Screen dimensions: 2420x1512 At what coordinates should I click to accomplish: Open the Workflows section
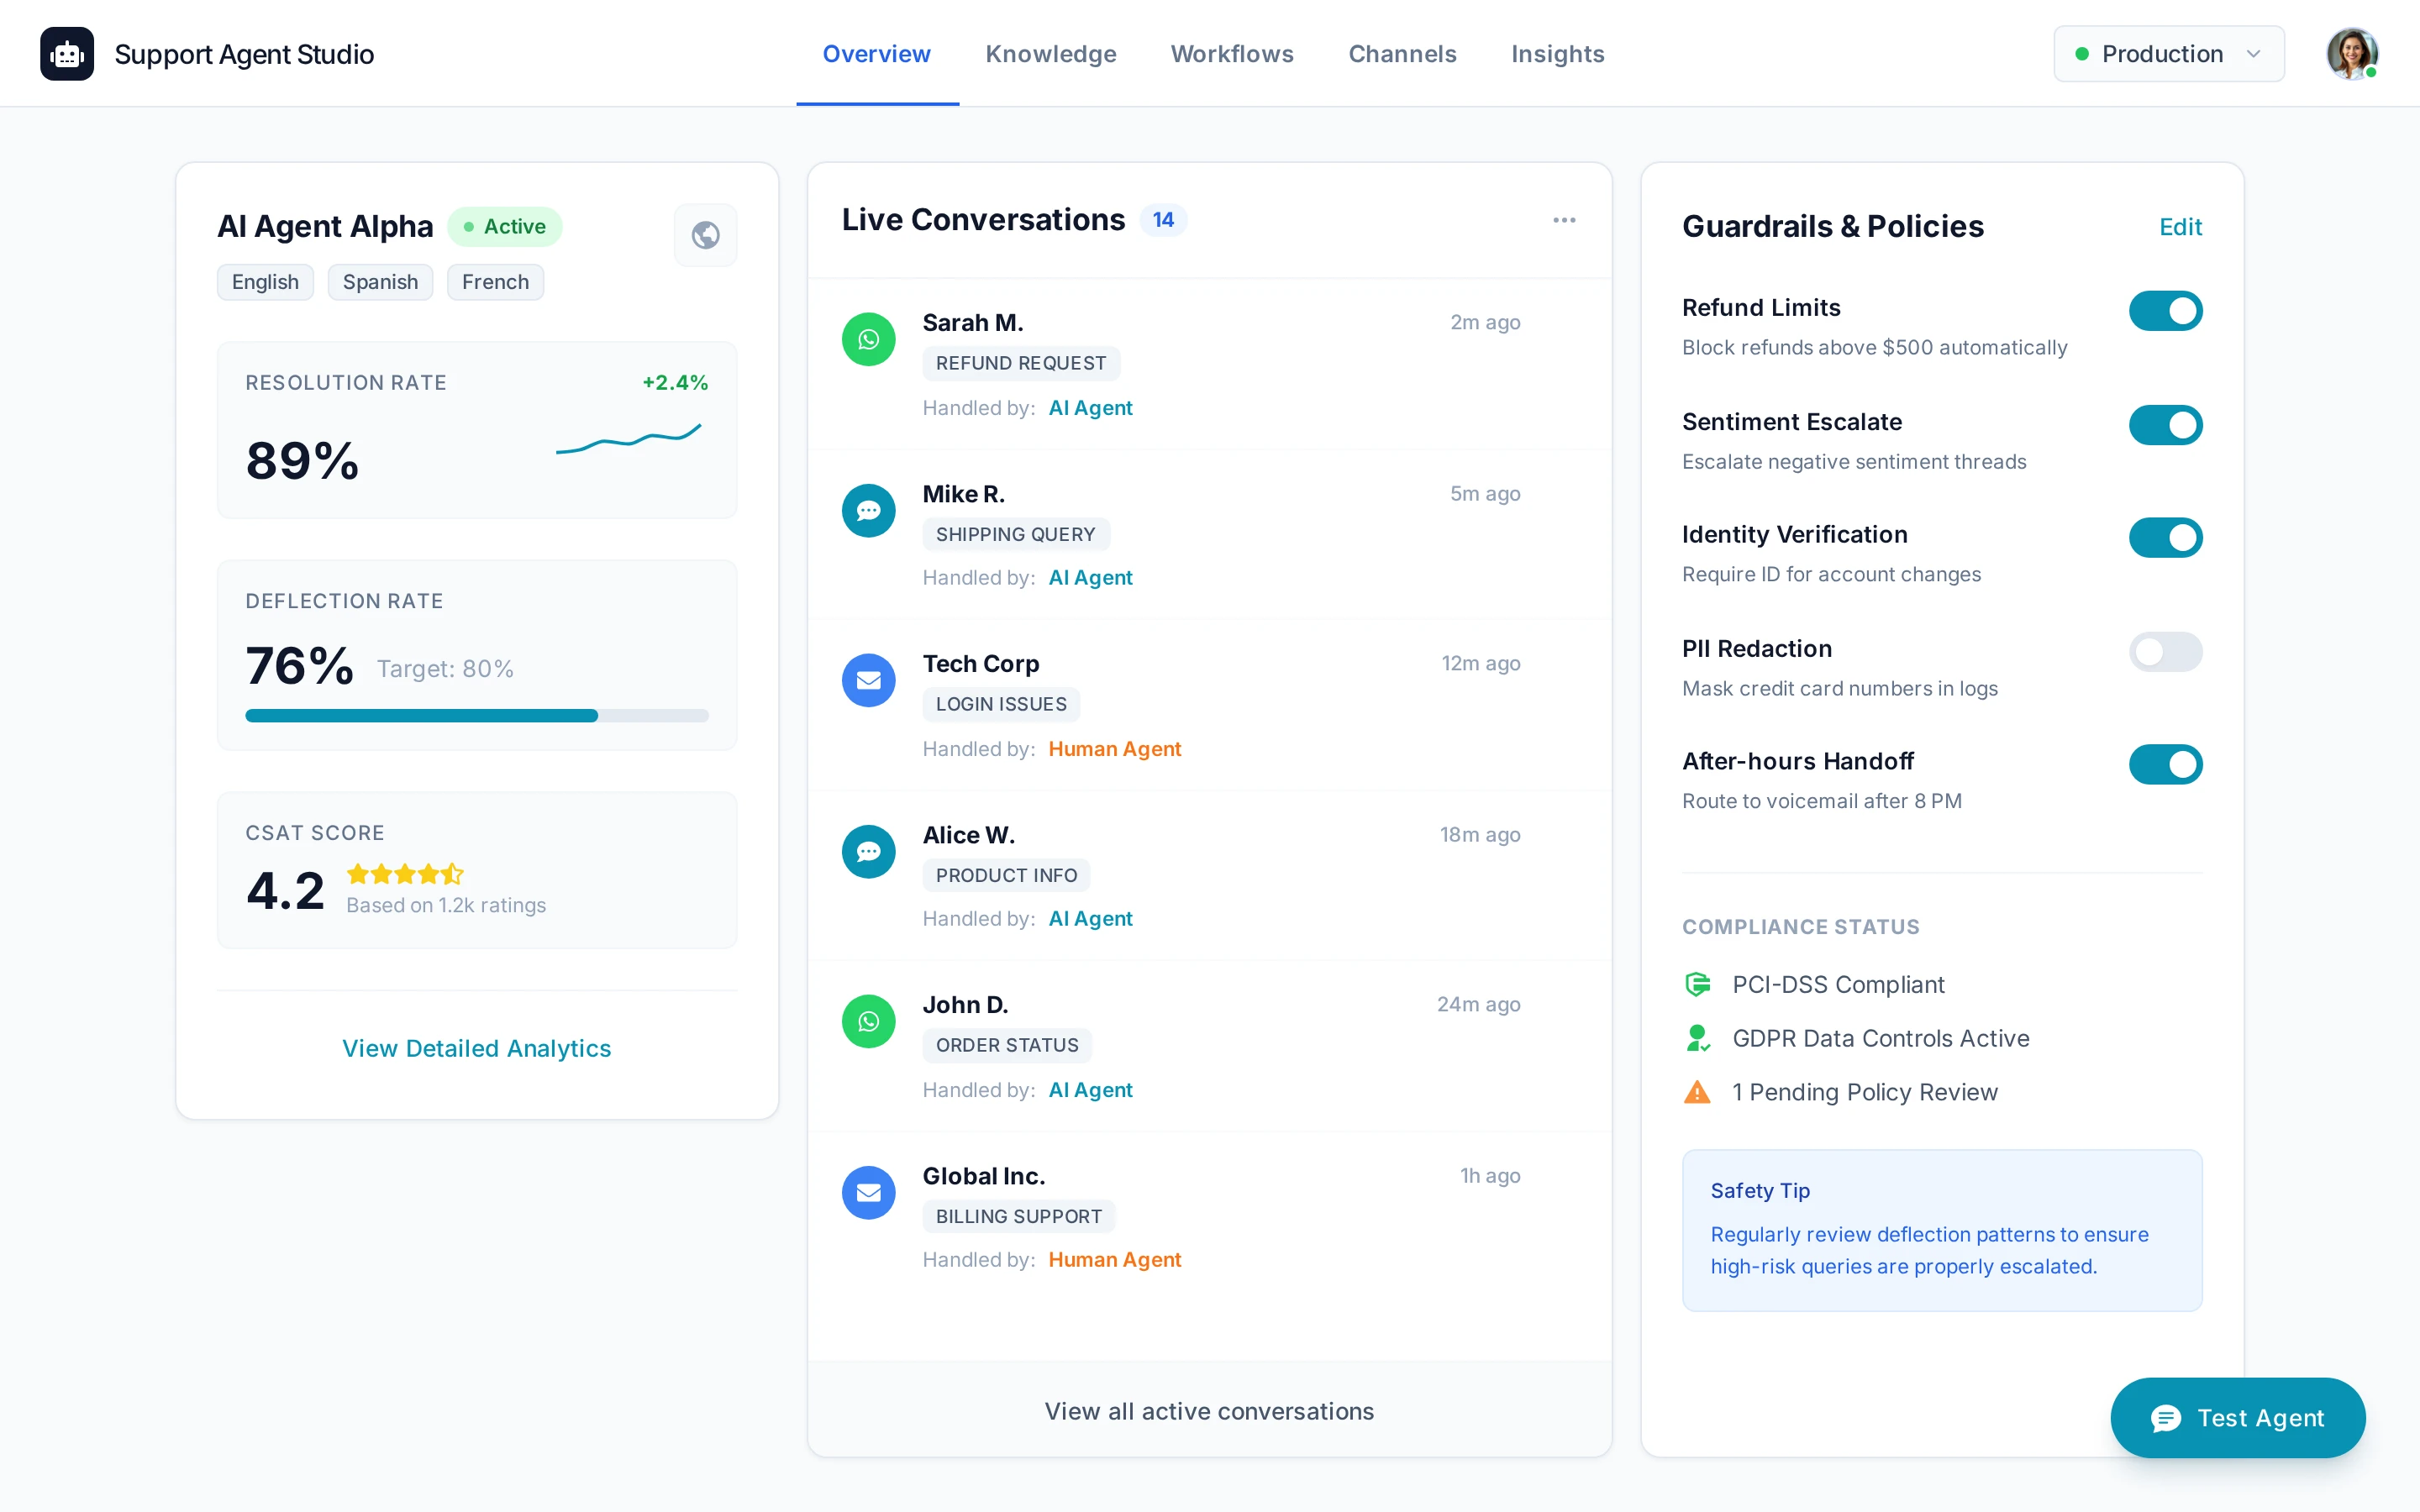[x=1231, y=54]
